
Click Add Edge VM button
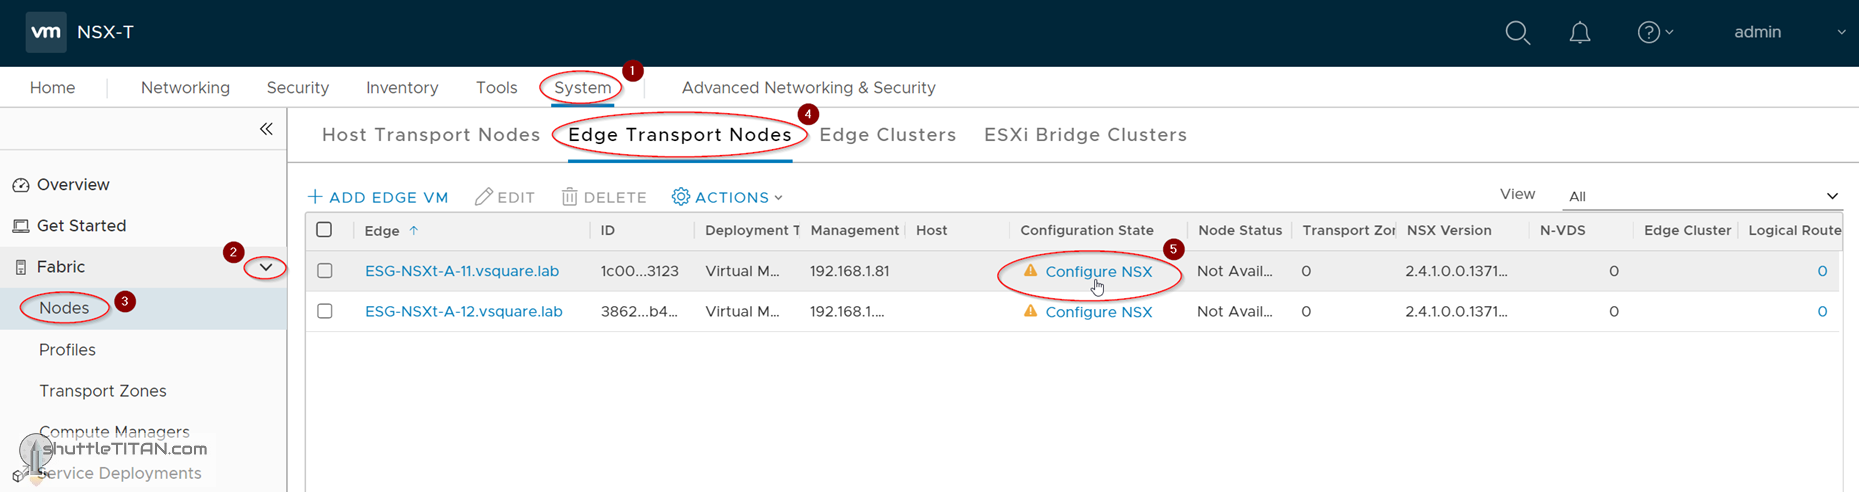click(378, 197)
